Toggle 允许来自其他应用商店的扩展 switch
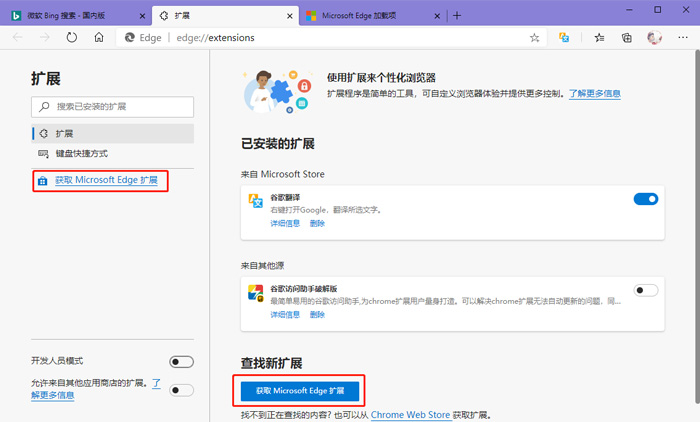This screenshot has width=700, height=422. click(181, 390)
